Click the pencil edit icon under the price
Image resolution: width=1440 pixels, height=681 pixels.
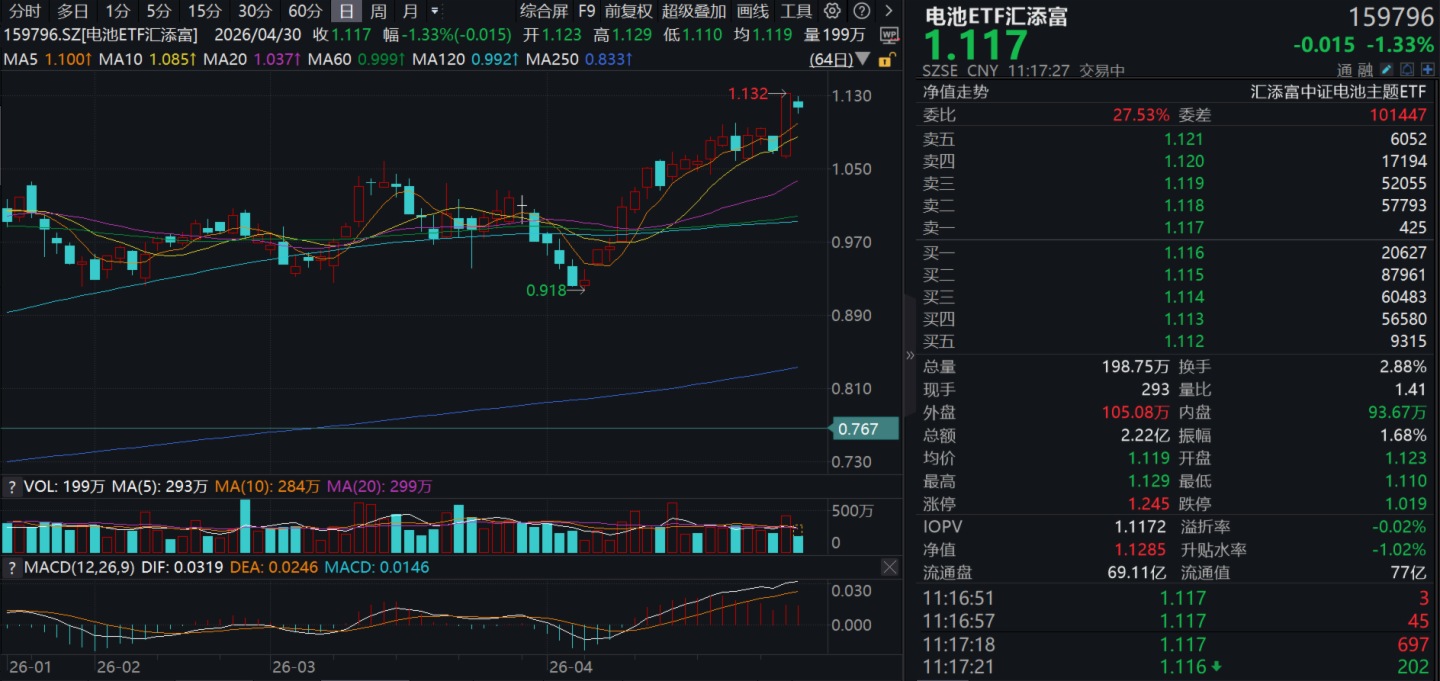click(1386, 70)
